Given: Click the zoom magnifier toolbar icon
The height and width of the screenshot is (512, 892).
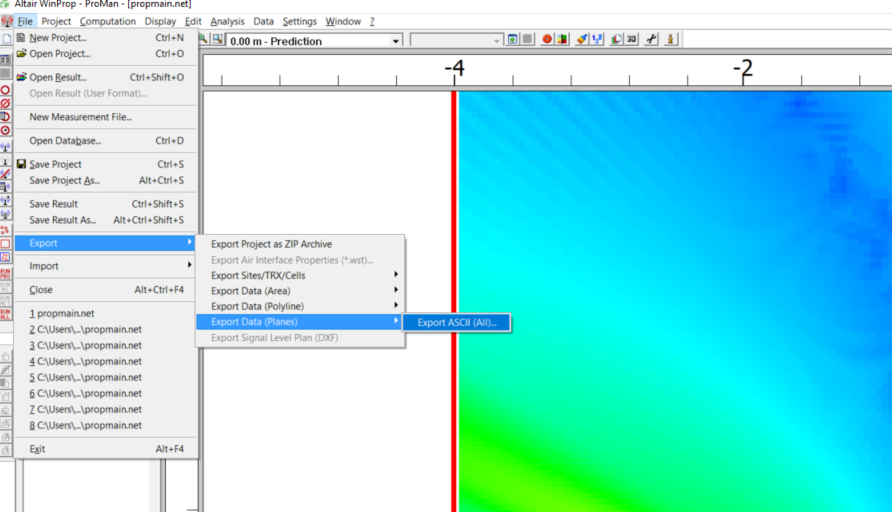Looking at the screenshot, I should click(x=203, y=39).
